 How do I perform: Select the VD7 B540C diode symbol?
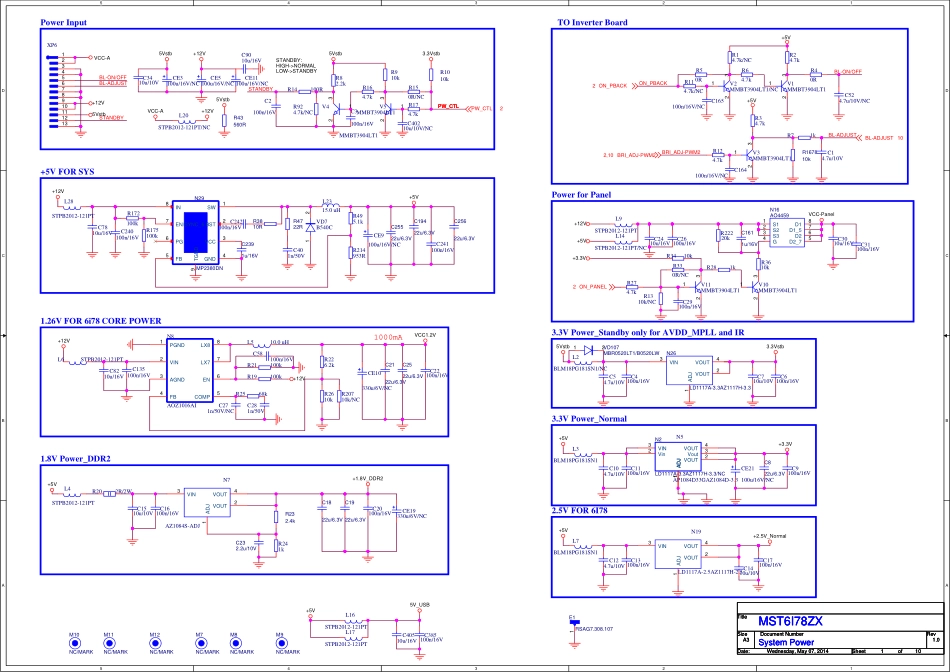pyautogui.click(x=308, y=225)
